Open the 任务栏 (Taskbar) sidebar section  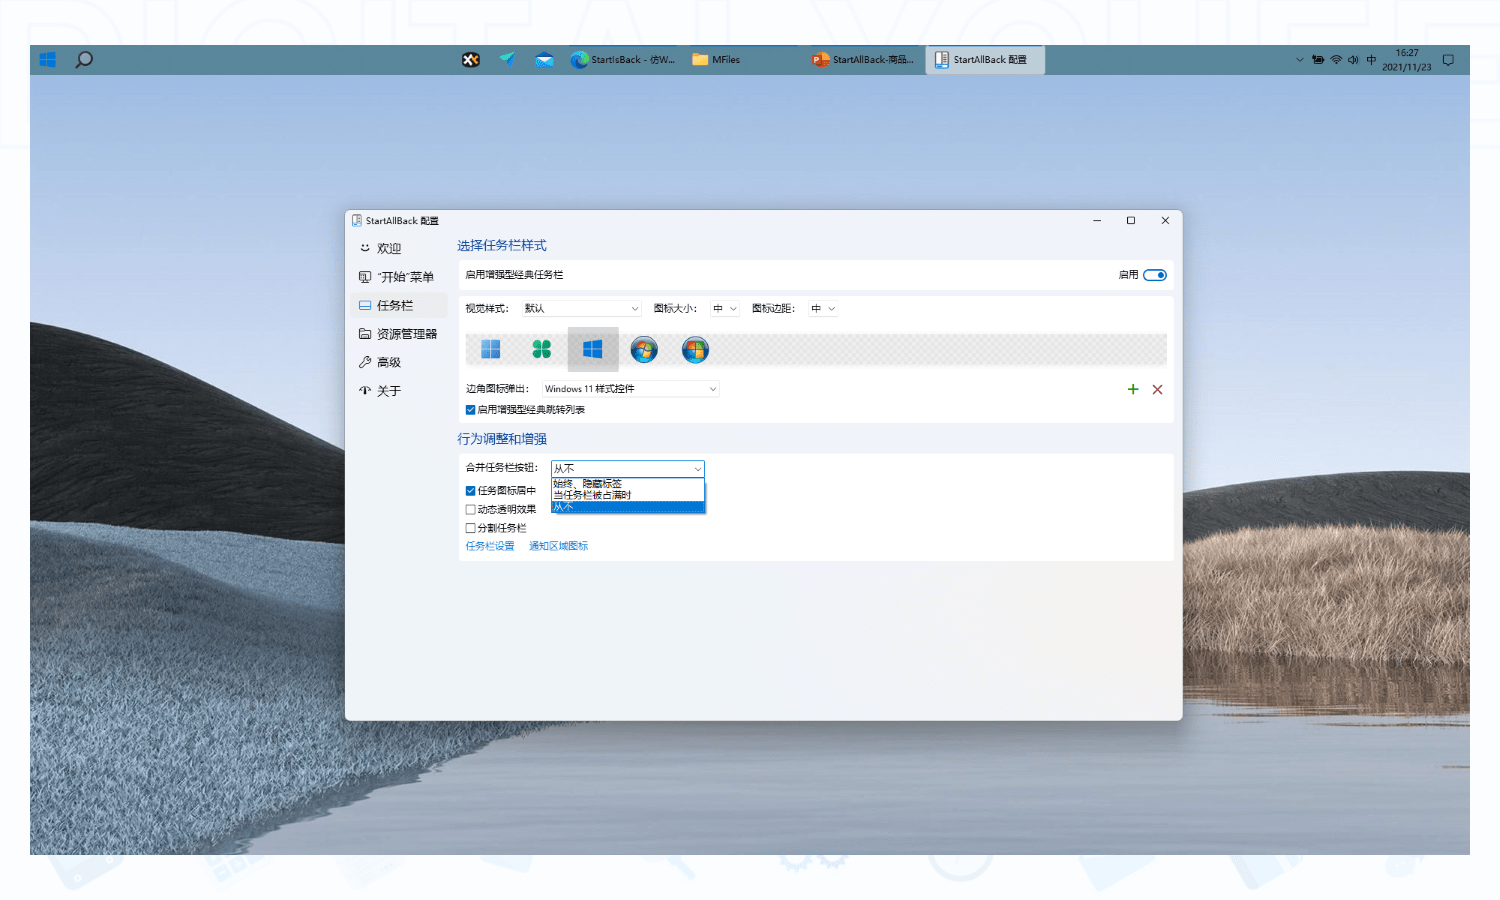tap(396, 305)
